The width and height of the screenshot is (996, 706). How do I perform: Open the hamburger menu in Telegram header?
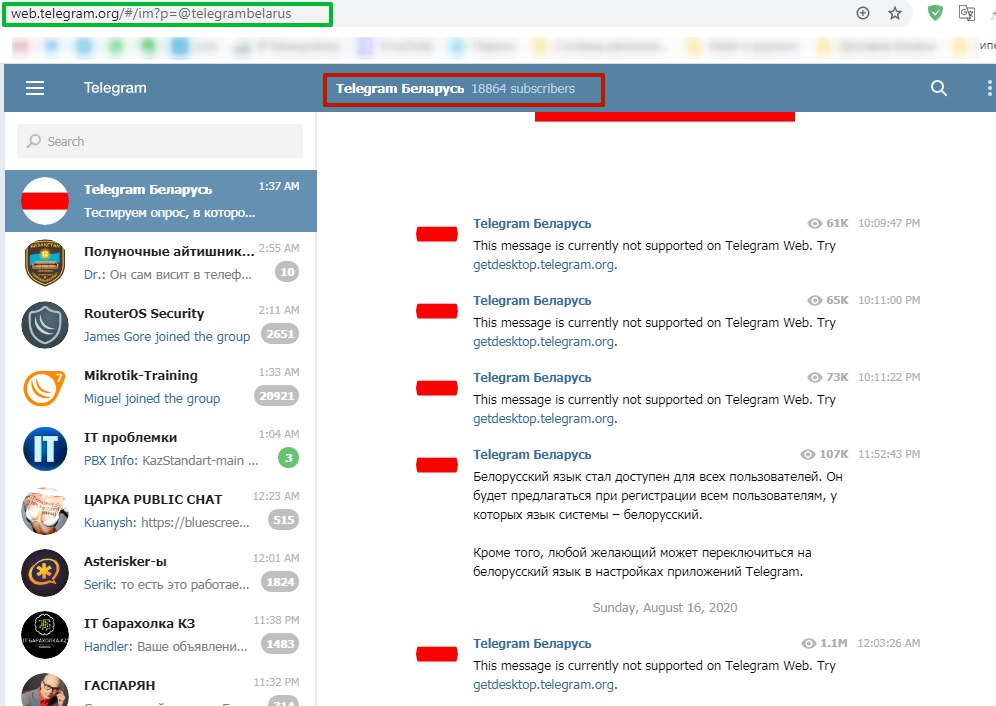click(x=35, y=88)
